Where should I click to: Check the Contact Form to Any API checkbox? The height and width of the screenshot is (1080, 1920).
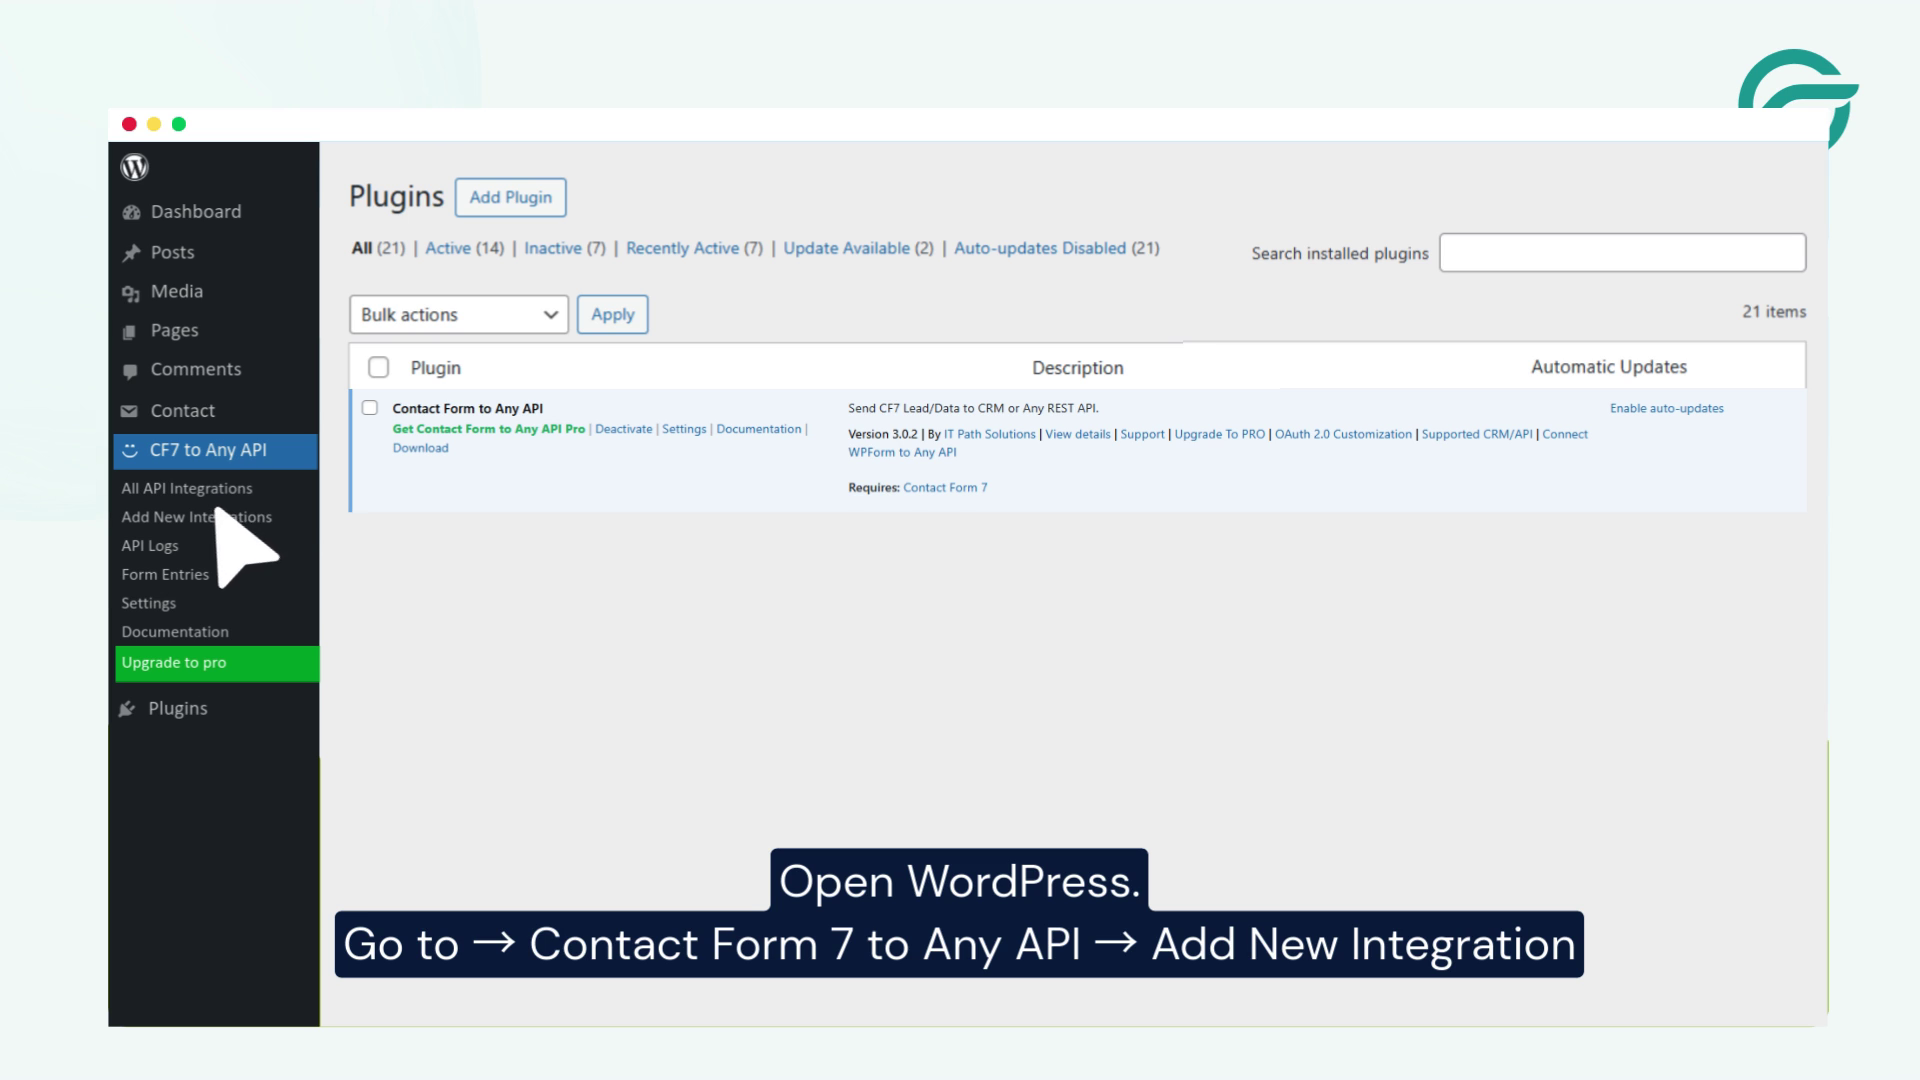pyautogui.click(x=370, y=407)
